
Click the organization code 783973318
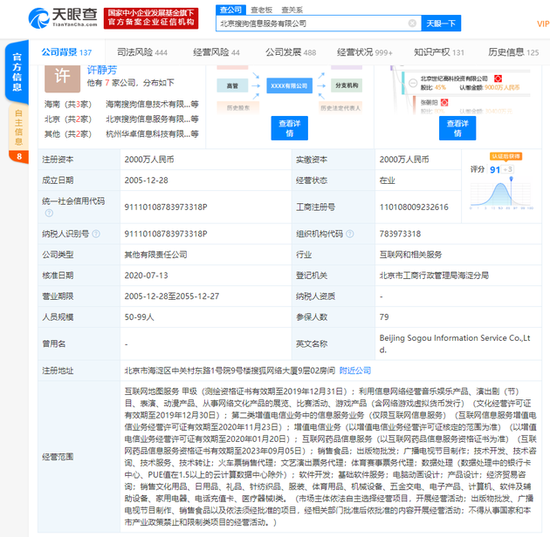coord(400,234)
